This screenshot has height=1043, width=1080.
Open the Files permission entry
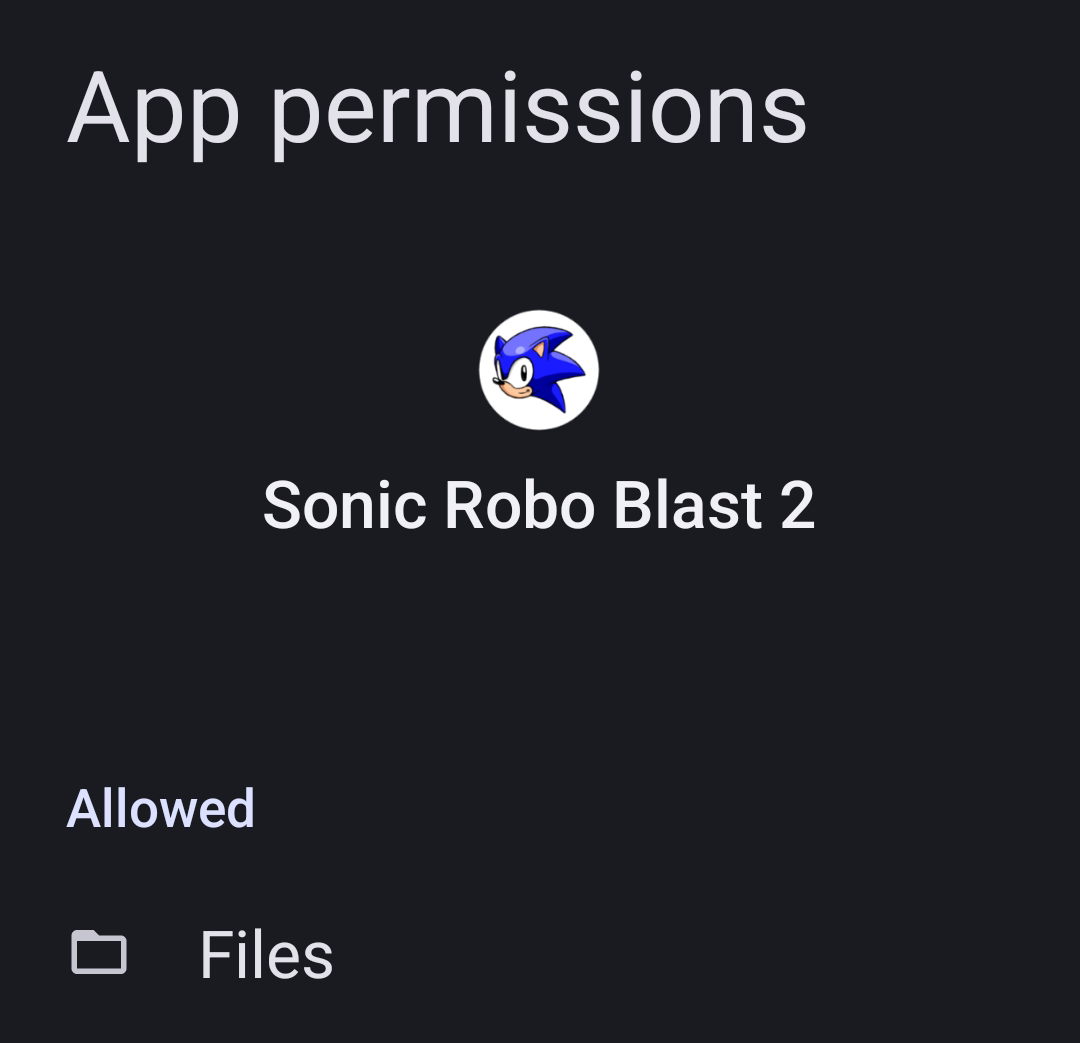point(540,954)
